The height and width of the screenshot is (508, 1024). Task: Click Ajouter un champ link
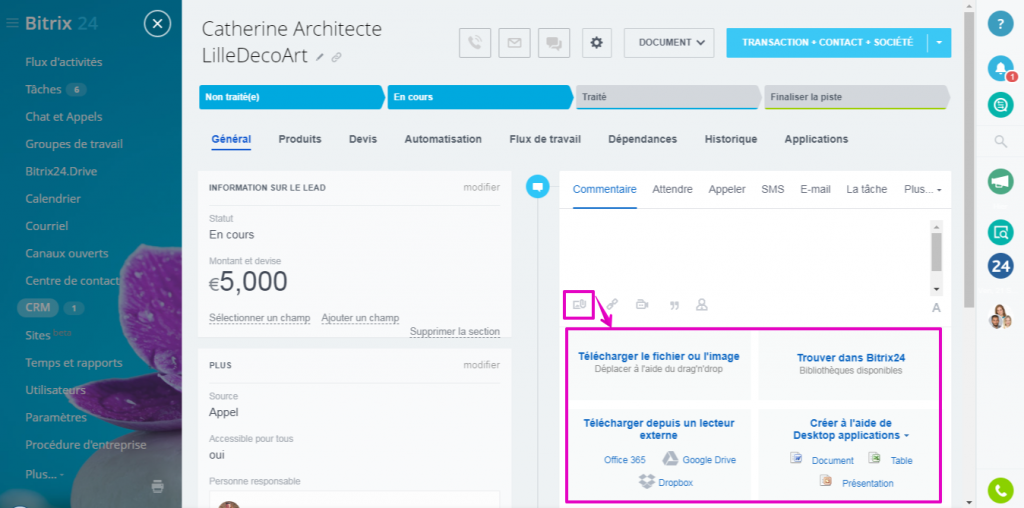click(x=360, y=318)
